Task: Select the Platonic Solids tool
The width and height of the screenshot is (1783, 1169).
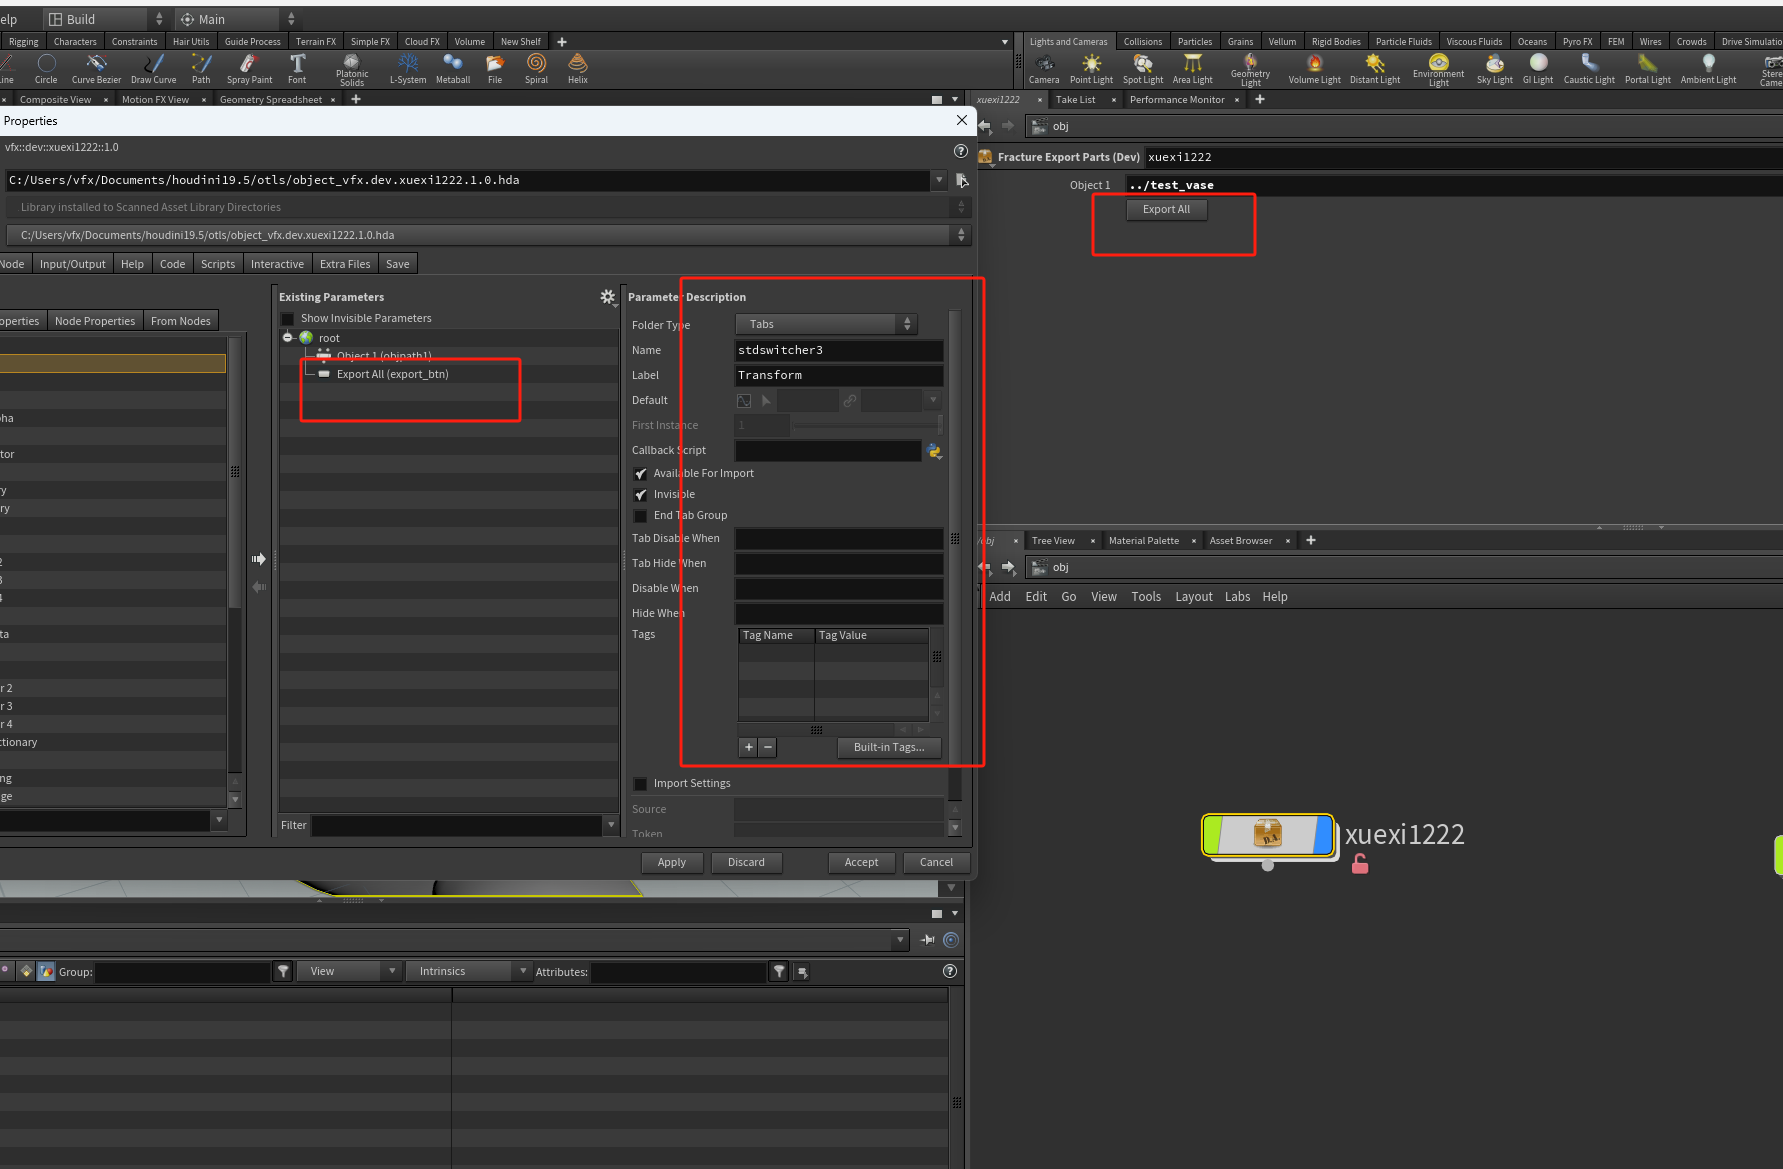Action: (351, 68)
